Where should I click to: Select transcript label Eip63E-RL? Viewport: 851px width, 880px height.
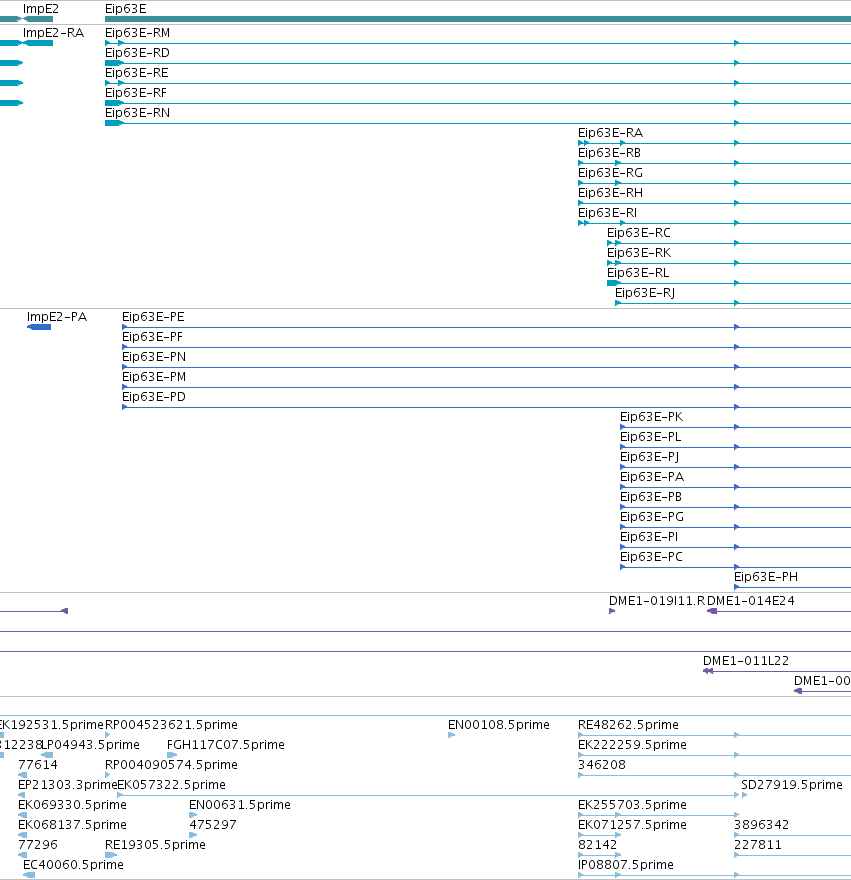pos(638,273)
